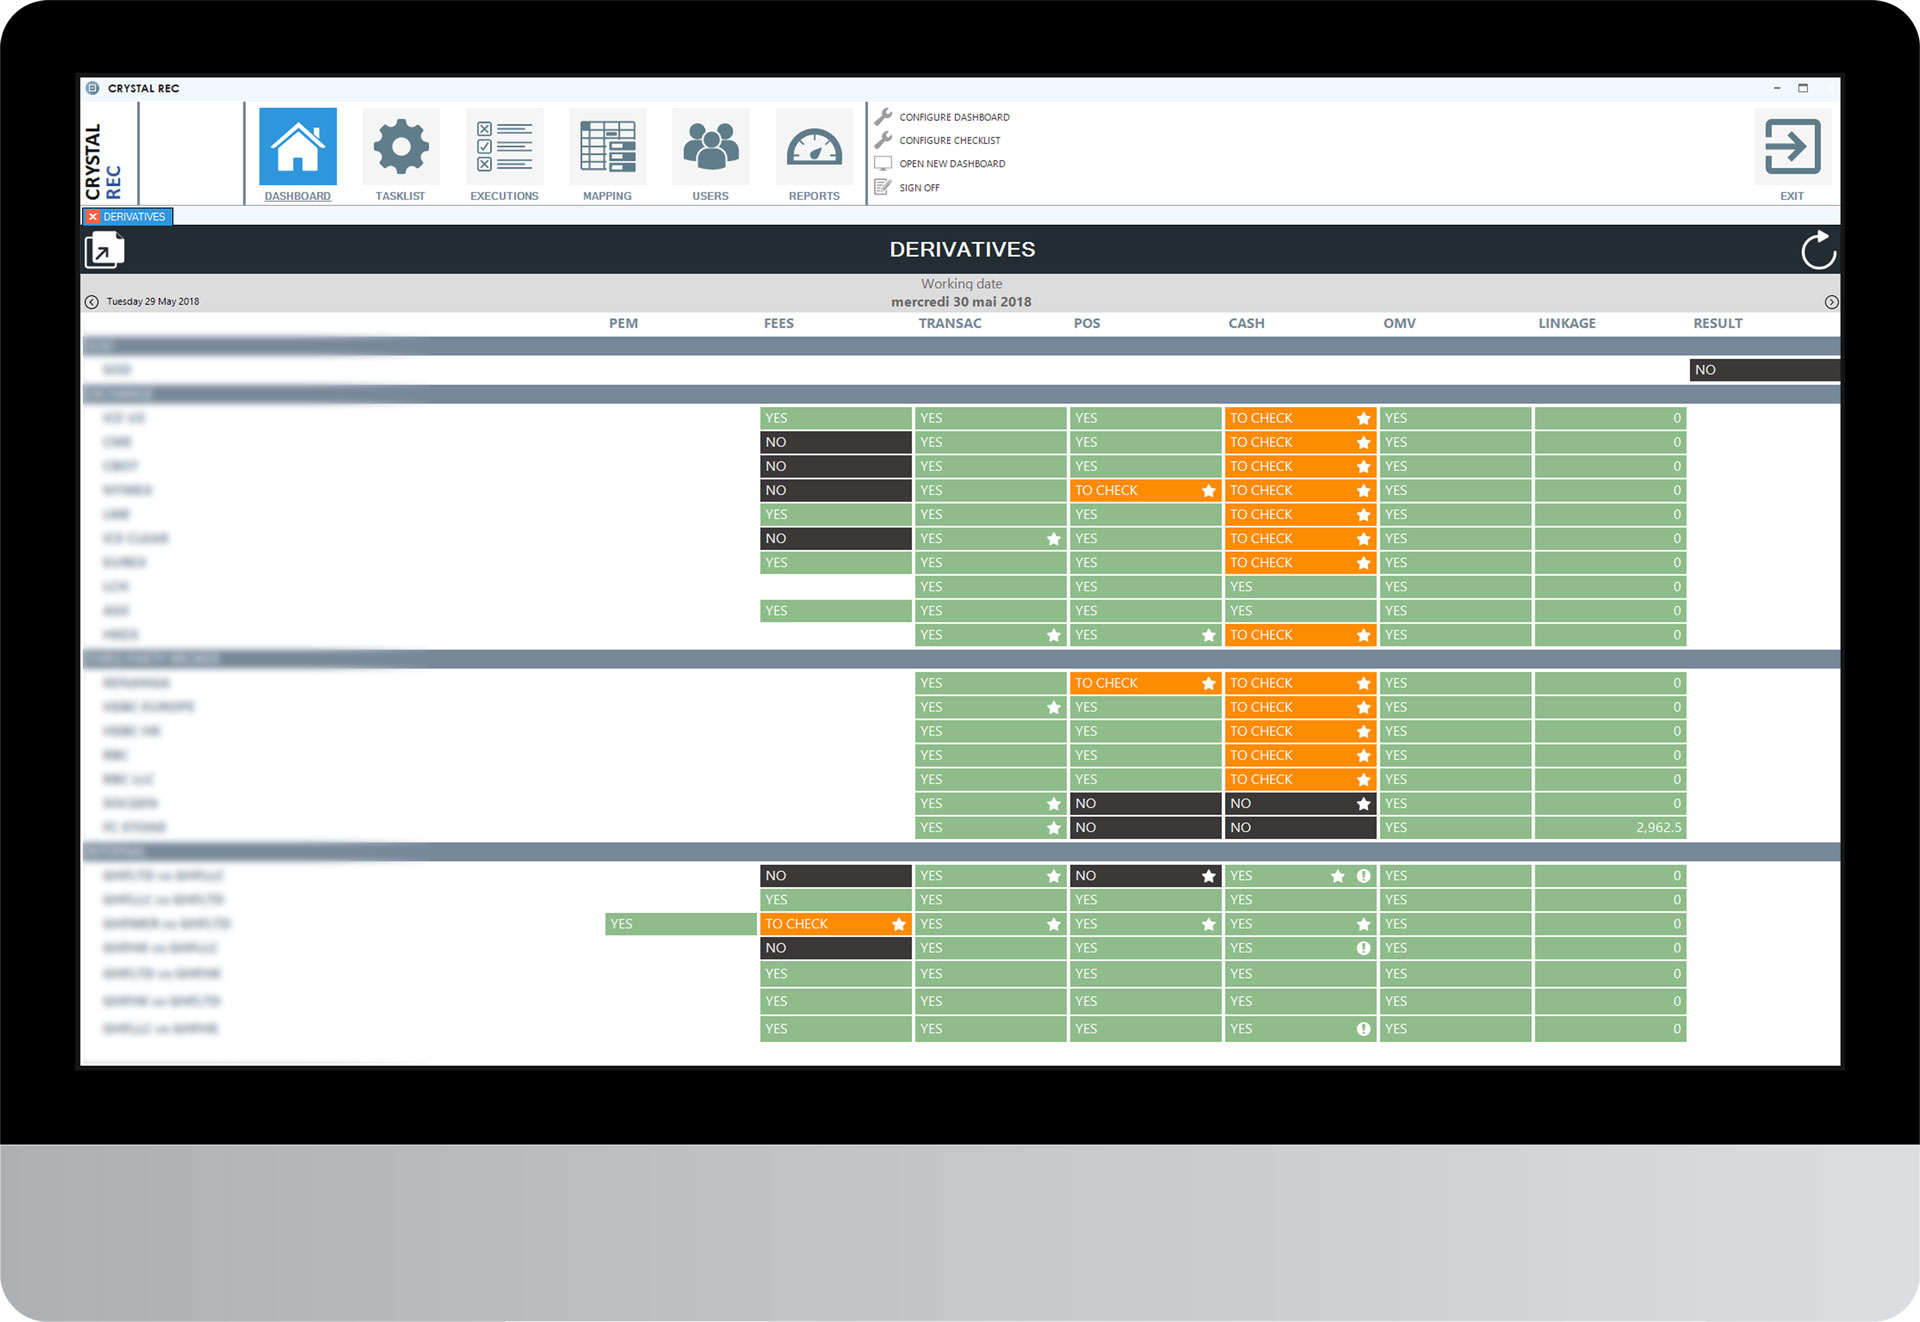Click the Open New Dashboard monitor icon
Image resolution: width=1920 pixels, height=1322 pixels.
(x=883, y=163)
